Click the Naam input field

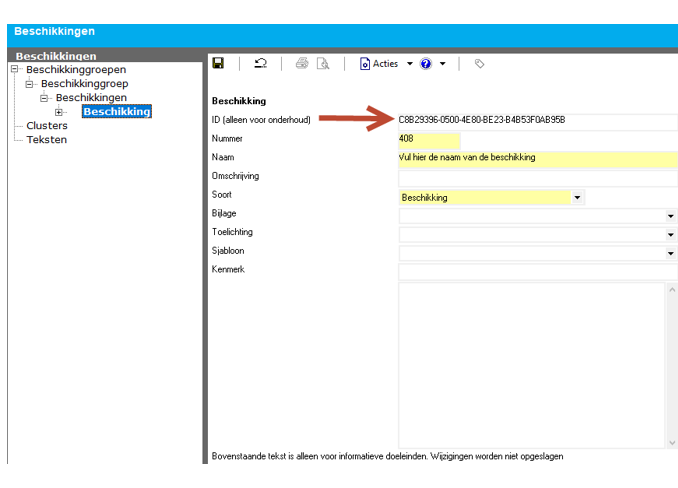(537, 158)
